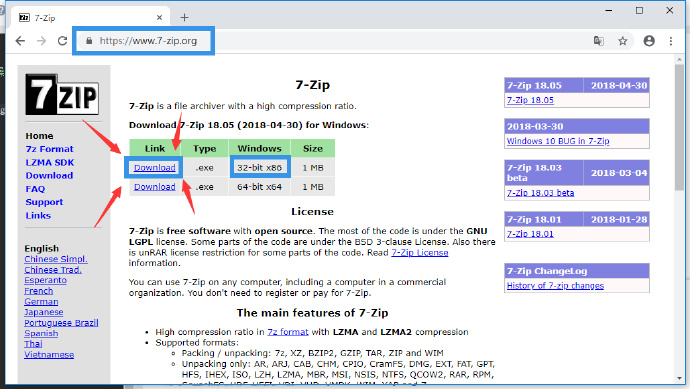This screenshot has height=389, width=690.
Task: Close the 7-Zip browser tab
Action: [x=159, y=18]
